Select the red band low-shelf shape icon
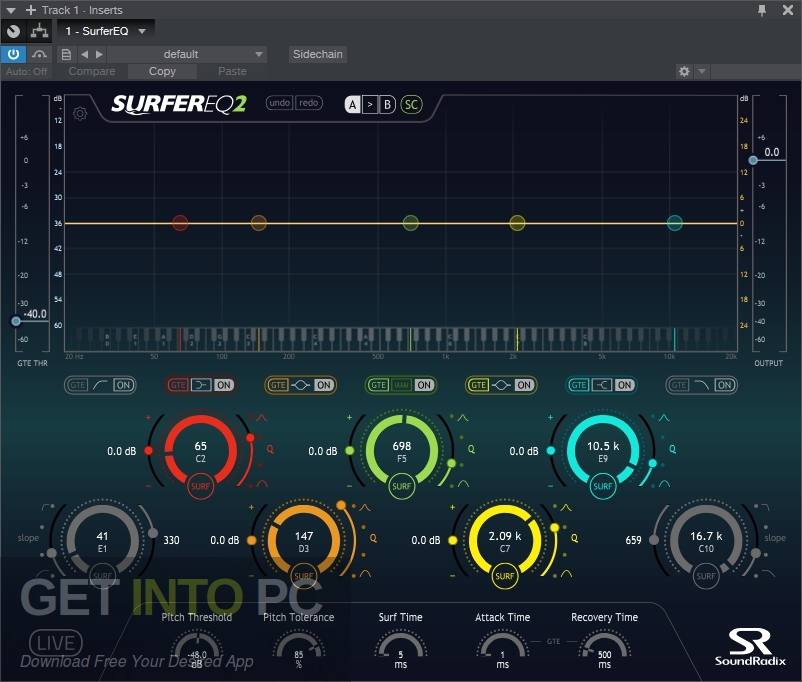Screen dimensions: 802x682 pos(200,385)
